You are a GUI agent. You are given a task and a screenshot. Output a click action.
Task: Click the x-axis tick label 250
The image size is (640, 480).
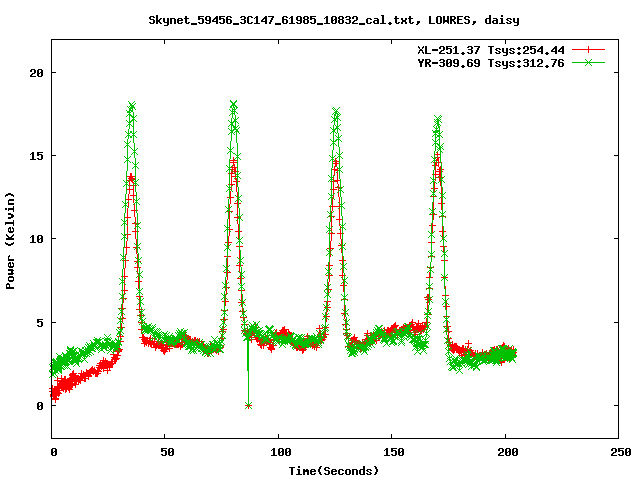(x=621, y=452)
